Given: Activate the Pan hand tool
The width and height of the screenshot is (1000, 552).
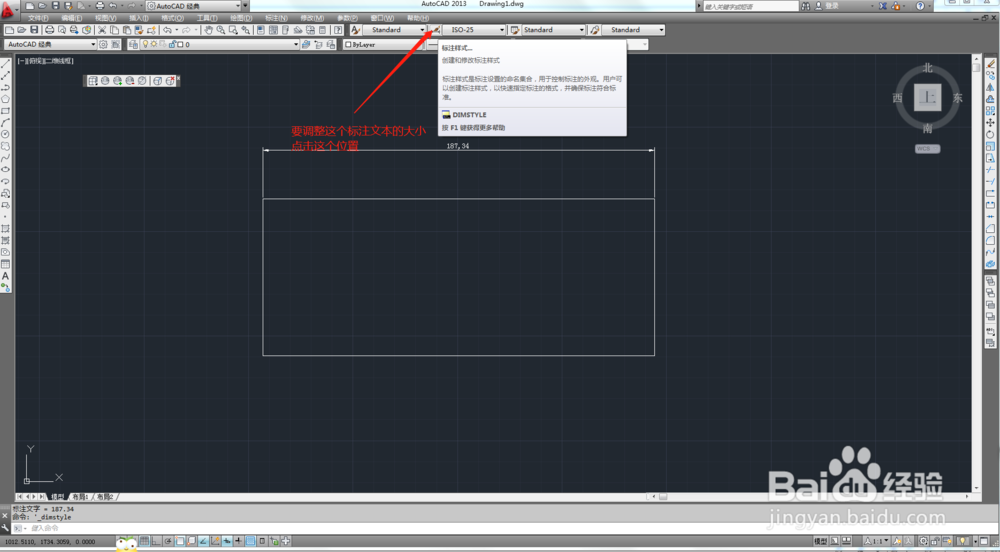Looking at the screenshot, I should tap(208, 30).
